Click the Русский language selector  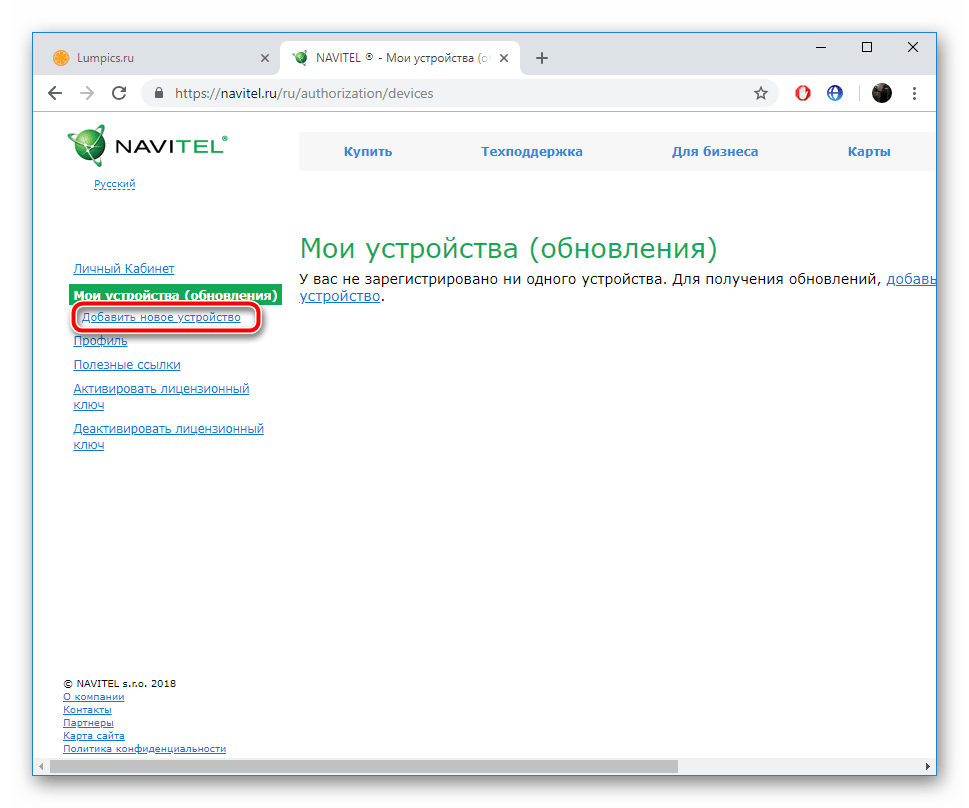pos(114,184)
